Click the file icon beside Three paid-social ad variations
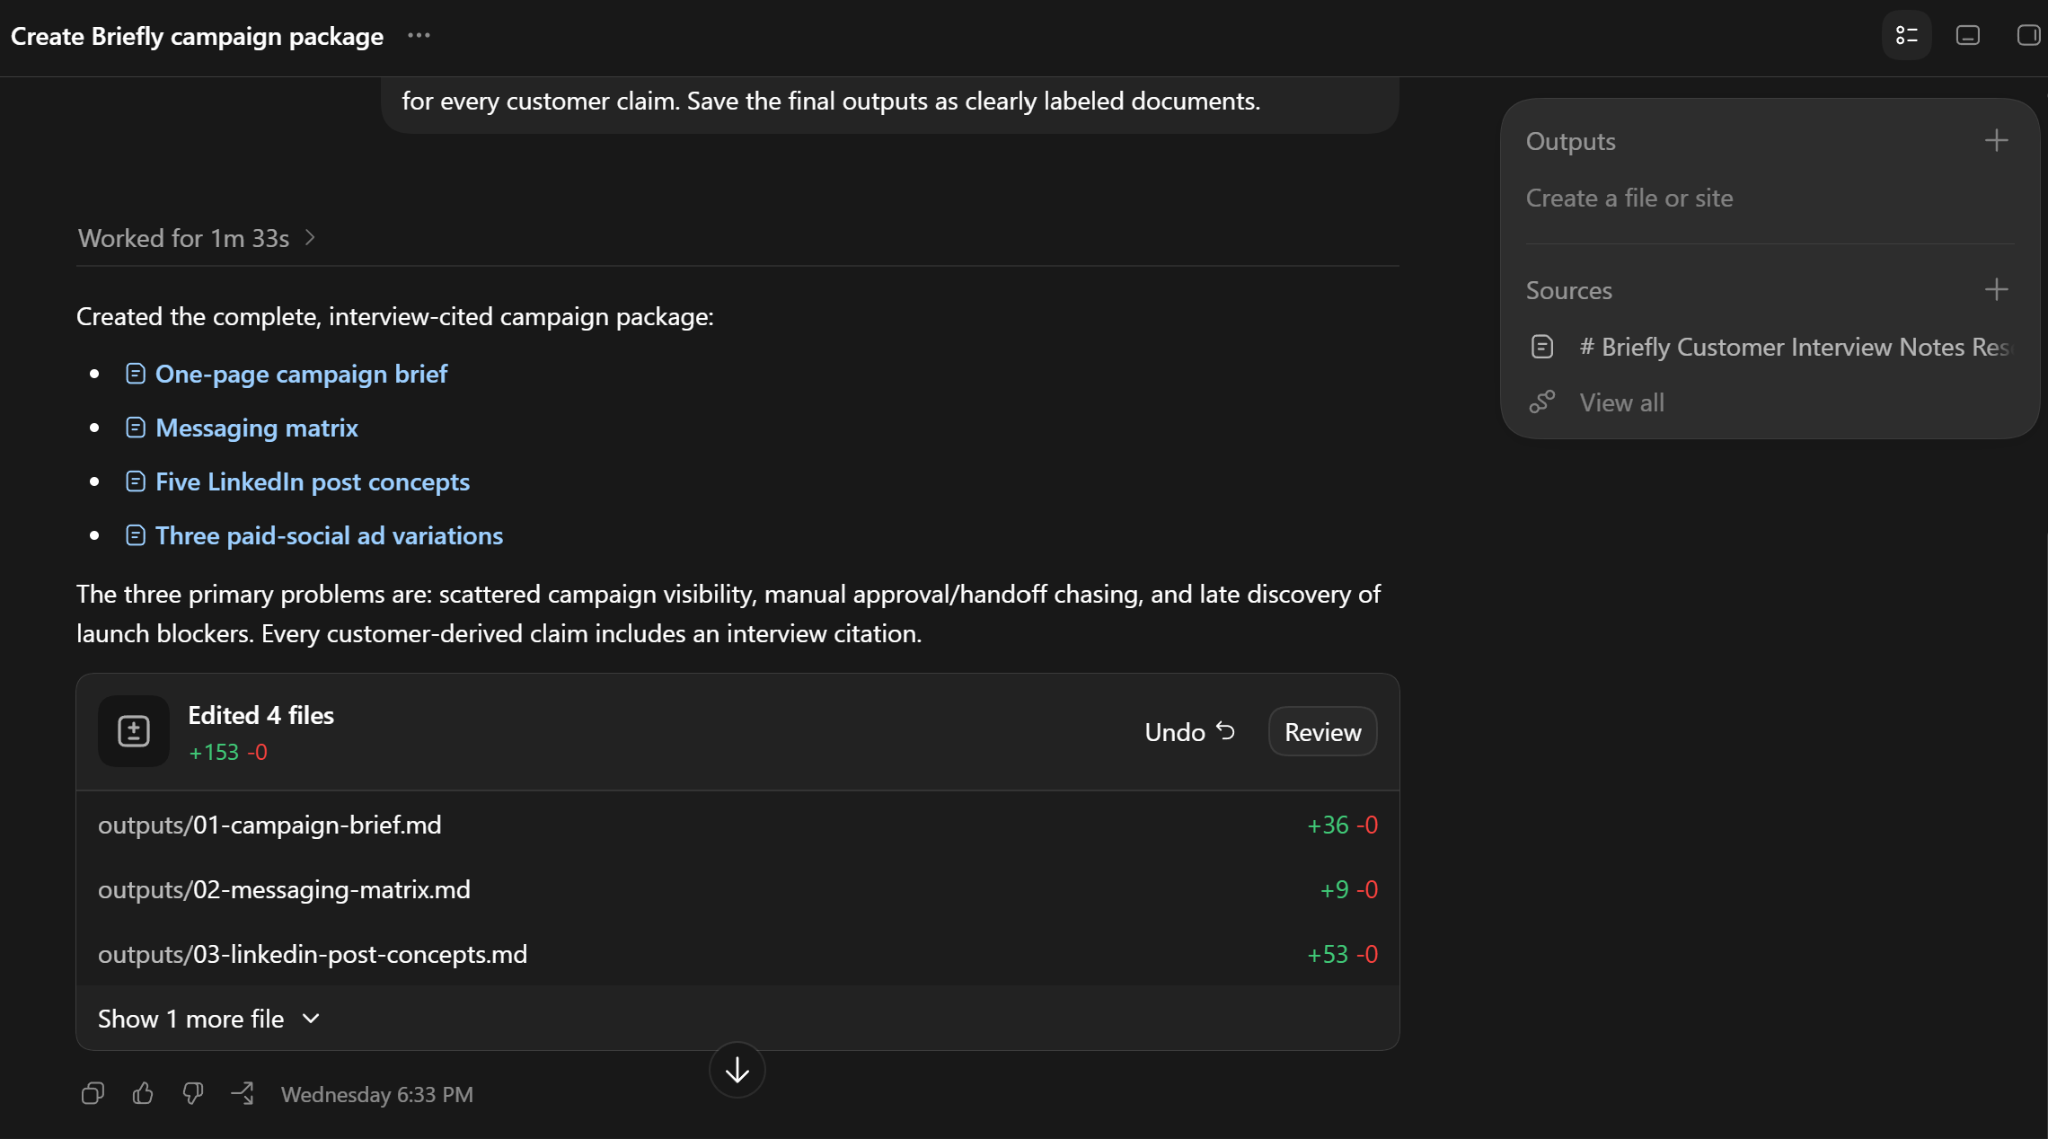 click(135, 536)
